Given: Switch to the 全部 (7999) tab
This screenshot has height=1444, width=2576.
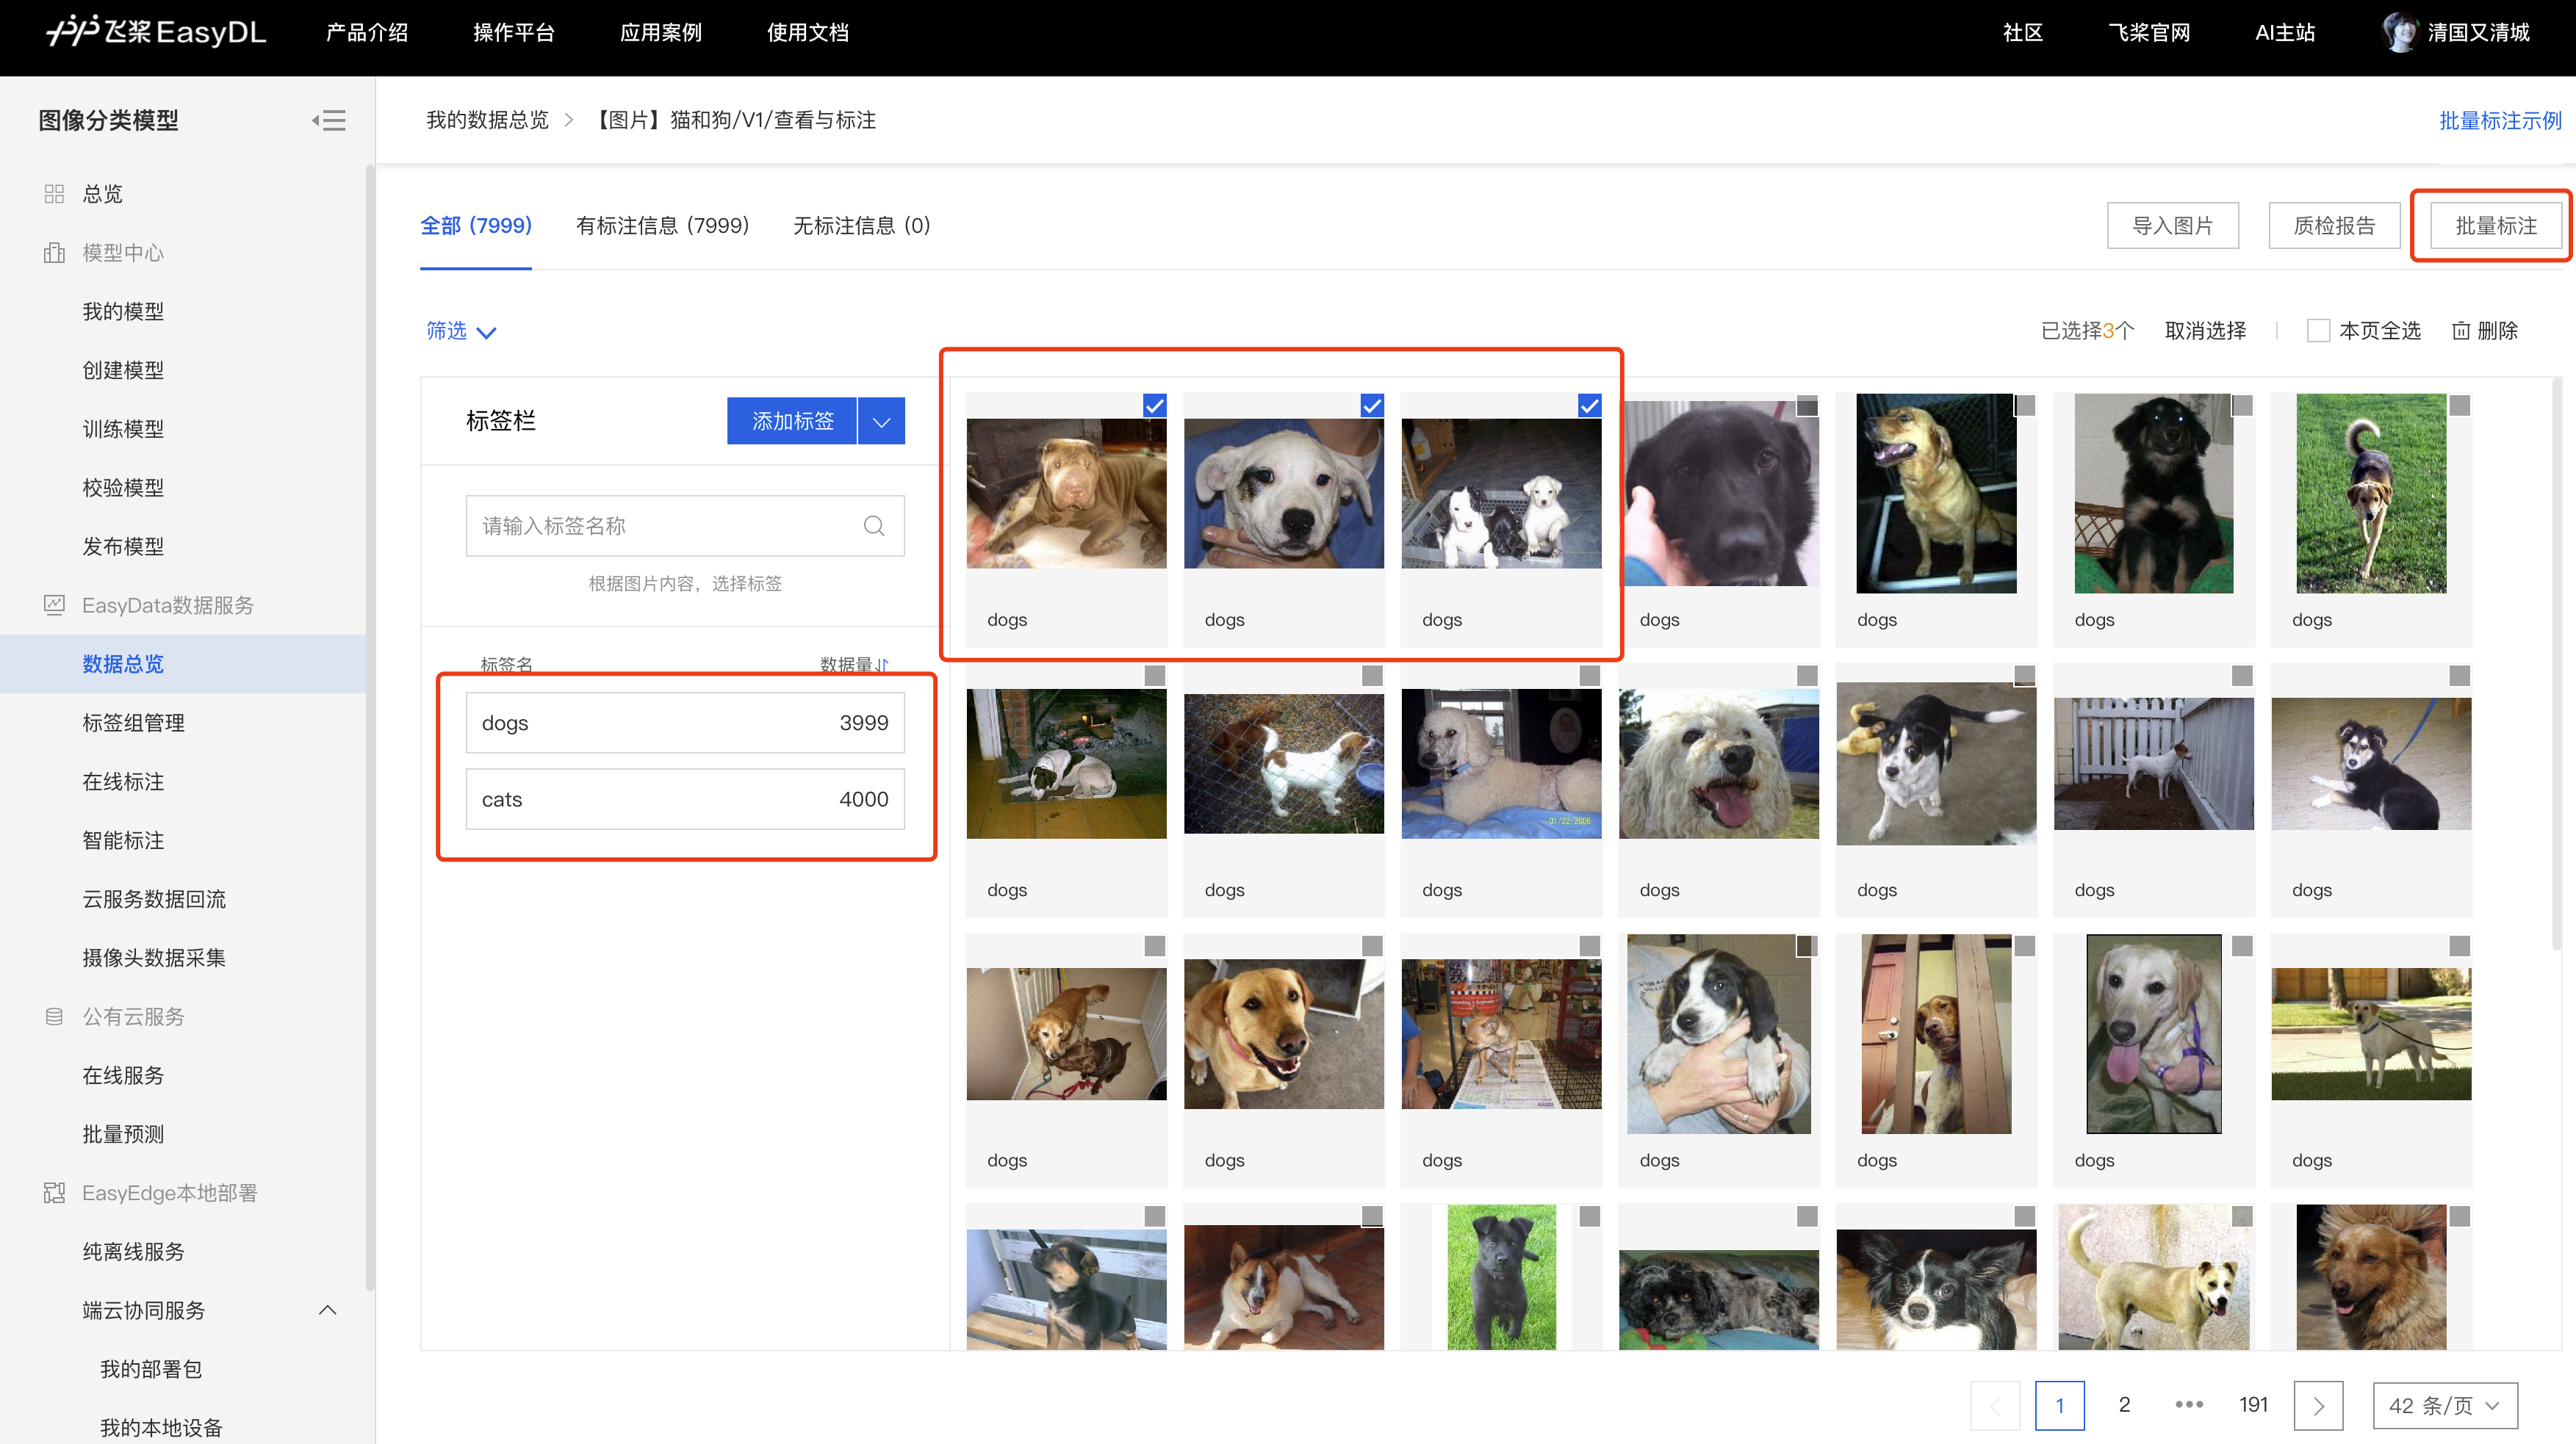Looking at the screenshot, I should click(x=476, y=226).
